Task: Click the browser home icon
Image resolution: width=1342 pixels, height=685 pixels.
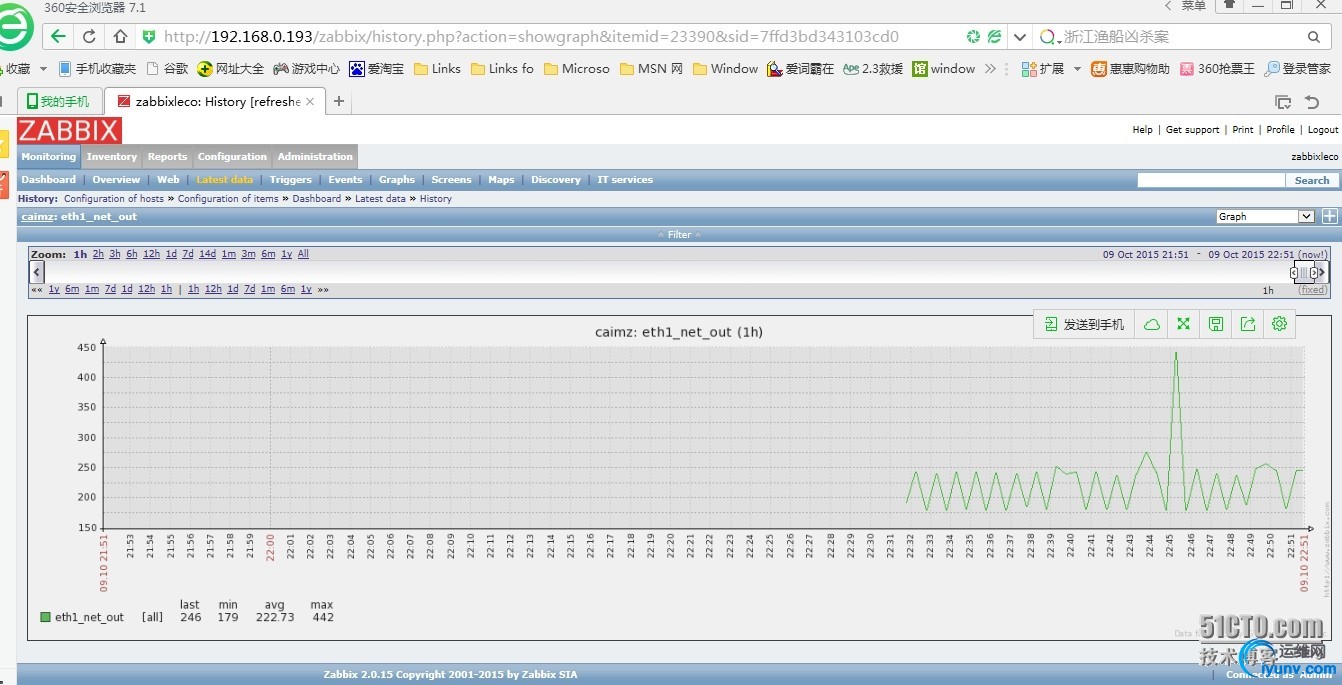Action: pyautogui.click(x=120, y=37)
